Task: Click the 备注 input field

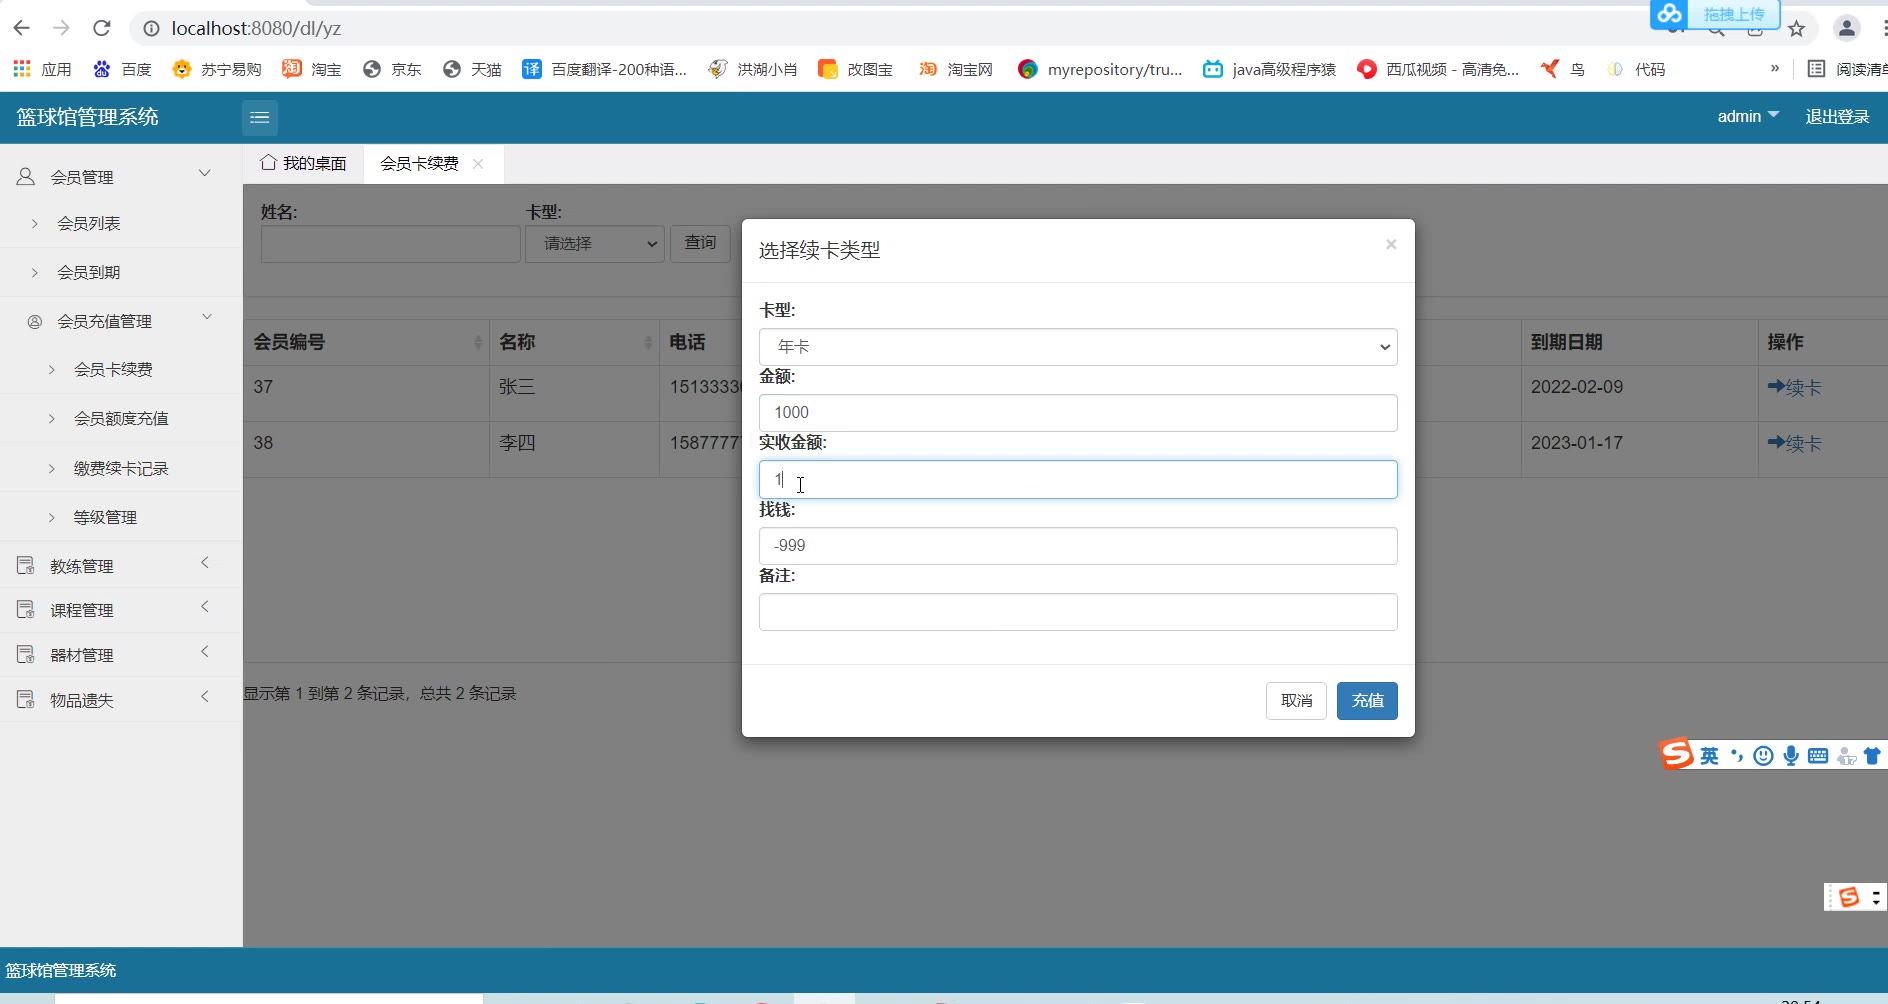Action: [x=1077, y=612]
